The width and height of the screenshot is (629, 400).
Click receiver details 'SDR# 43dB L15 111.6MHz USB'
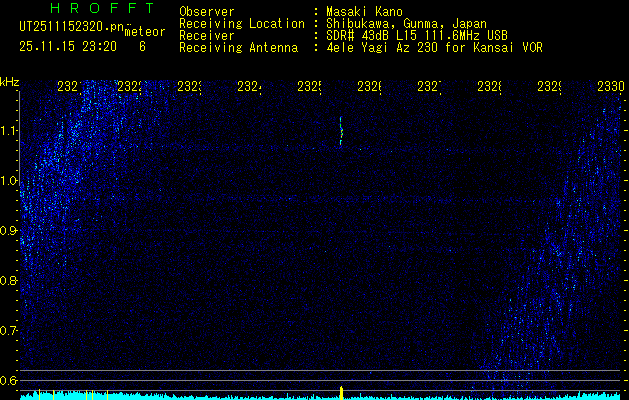click(x=417, y=36)
